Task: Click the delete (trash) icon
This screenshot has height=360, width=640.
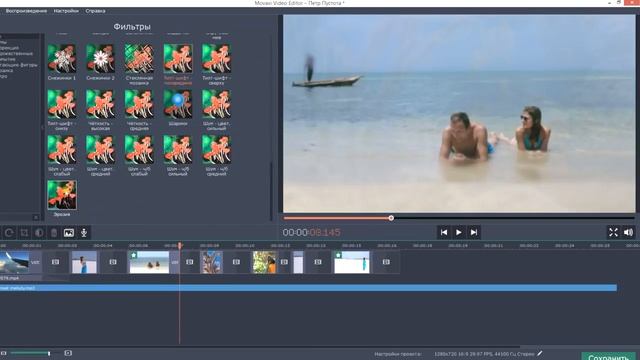Action: click(x=54, y=233)
